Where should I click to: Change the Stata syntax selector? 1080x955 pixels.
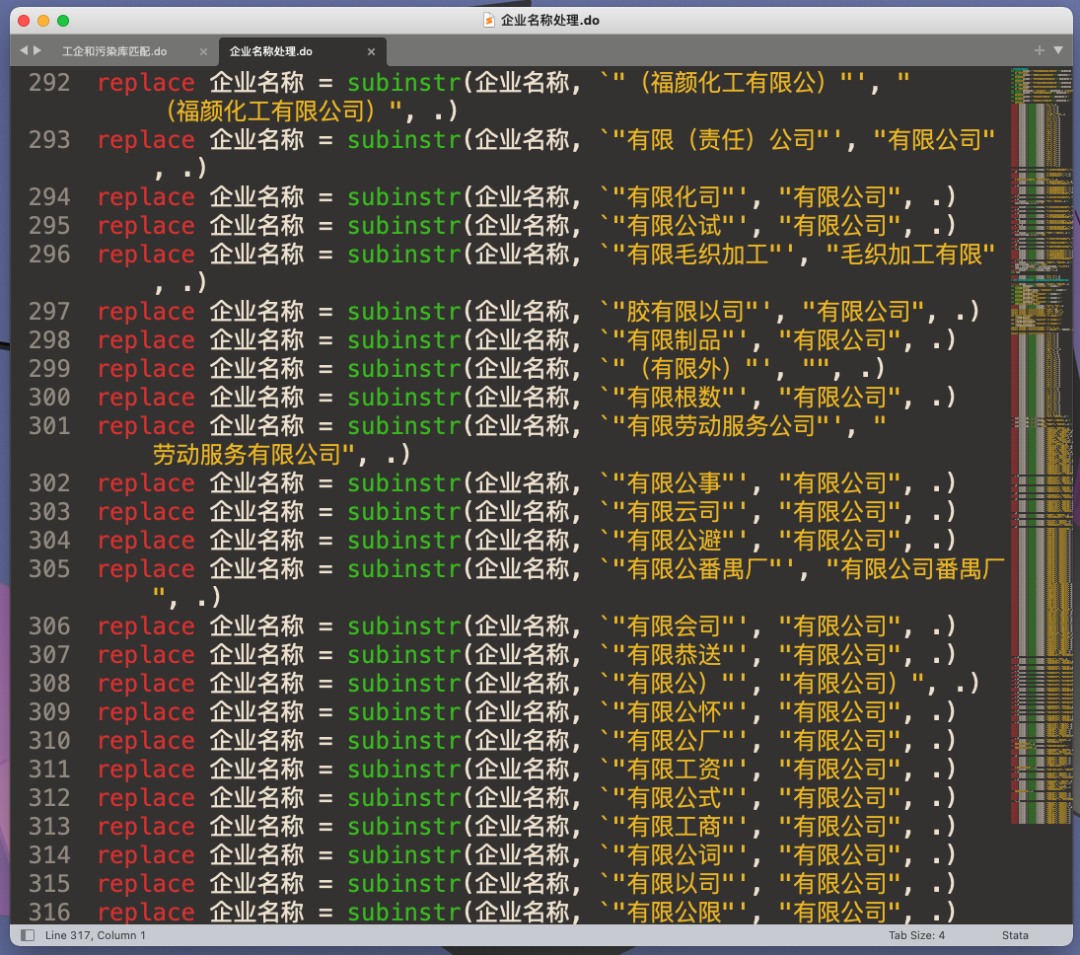pos(1015,936)
